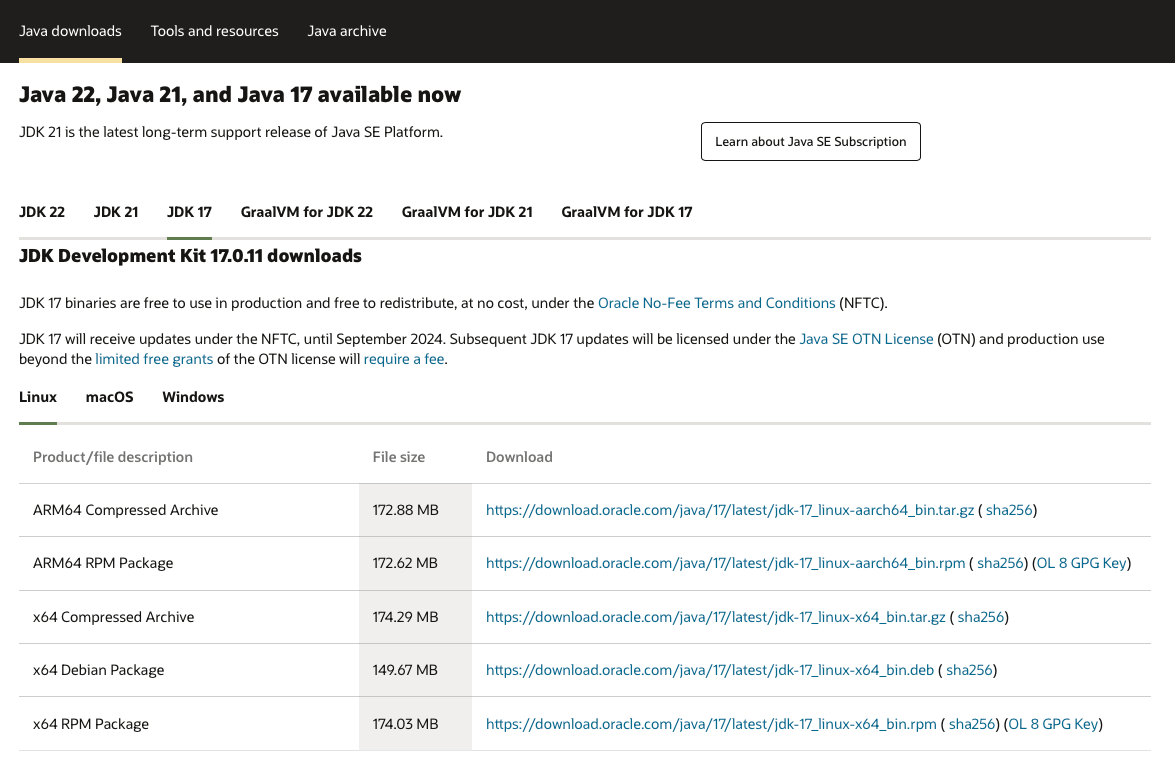
Task: Open Oracle No-Fee Terms and Conditions link
Action: click(716, 303)
